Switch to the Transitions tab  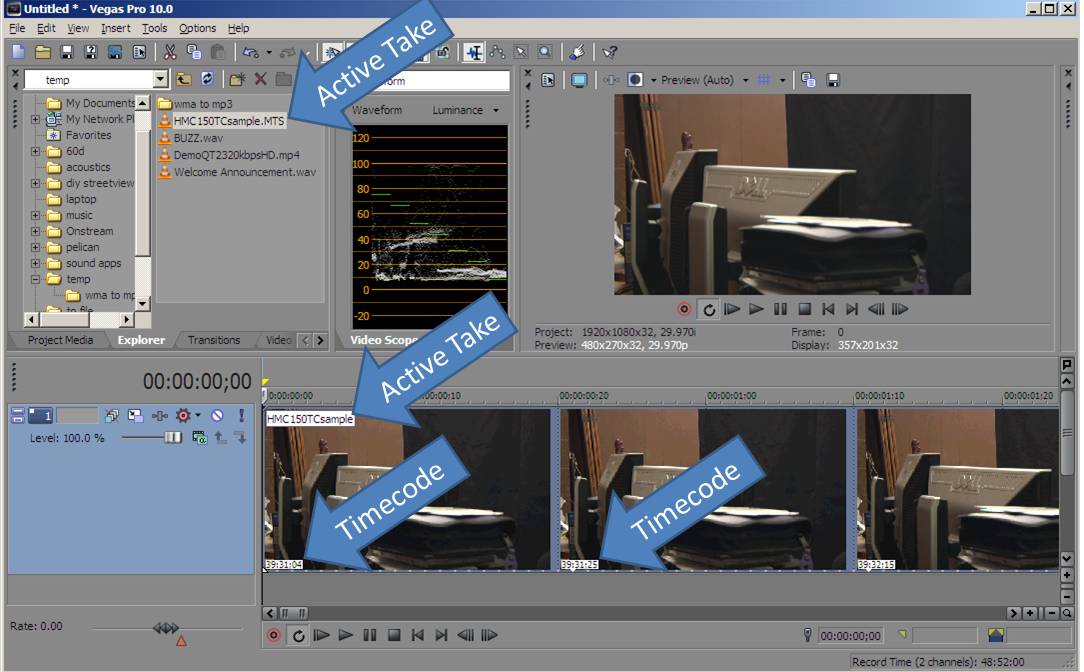(x=214, y=340)
